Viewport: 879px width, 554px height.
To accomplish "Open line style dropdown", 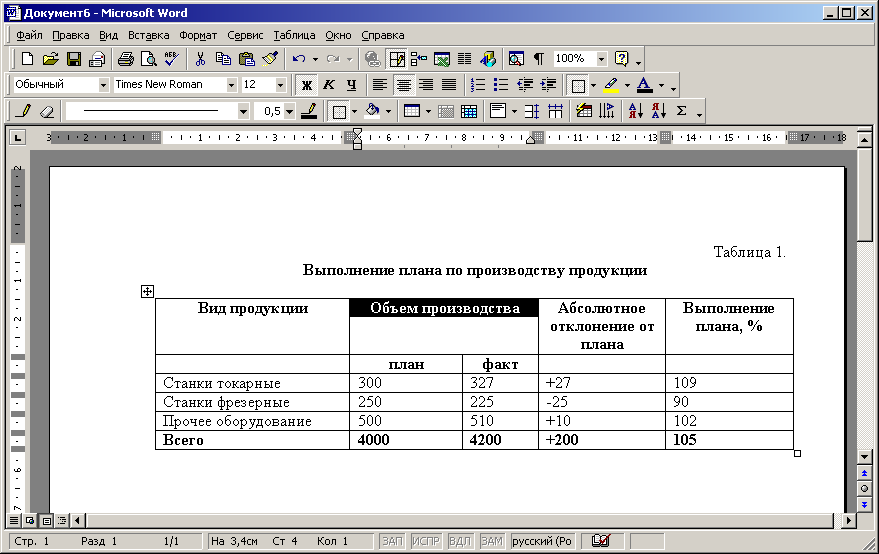I will (243, 111).
